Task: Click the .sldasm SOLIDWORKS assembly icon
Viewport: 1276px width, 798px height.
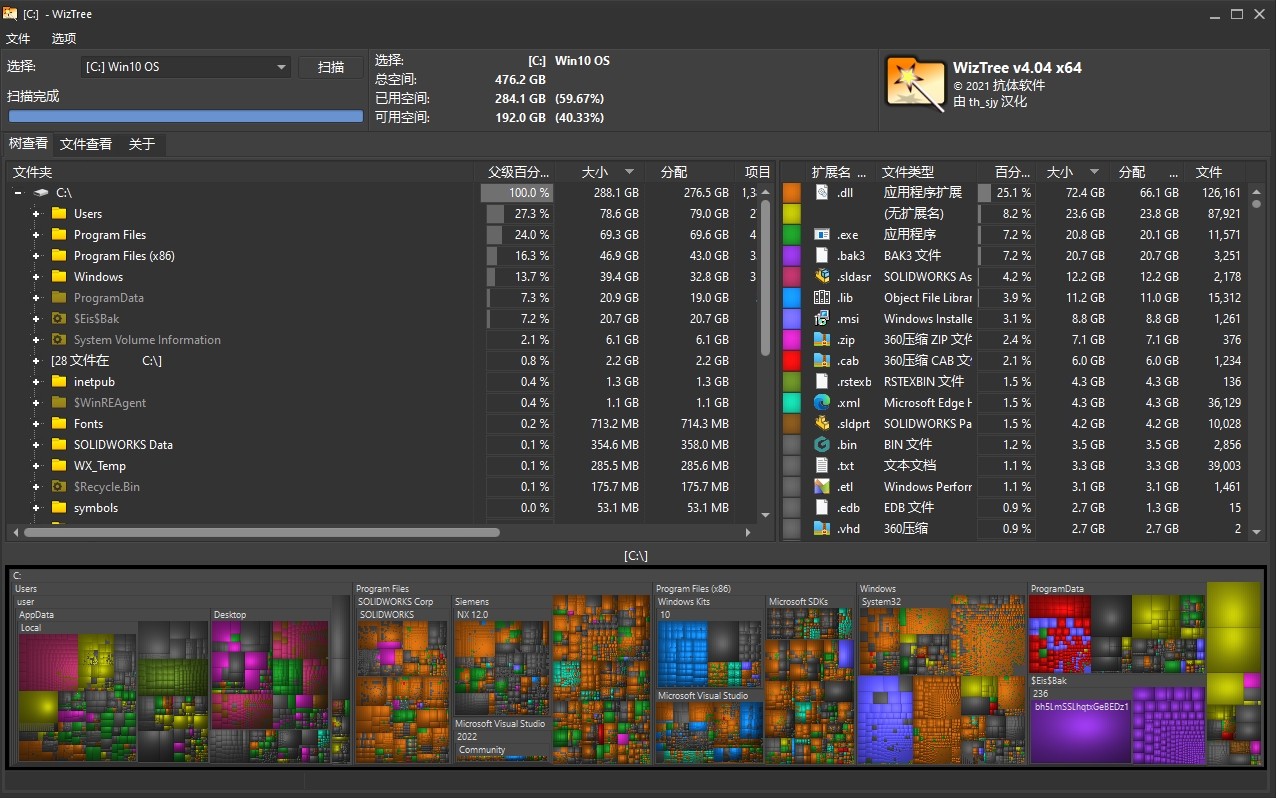Action: (x=822, y=277)
